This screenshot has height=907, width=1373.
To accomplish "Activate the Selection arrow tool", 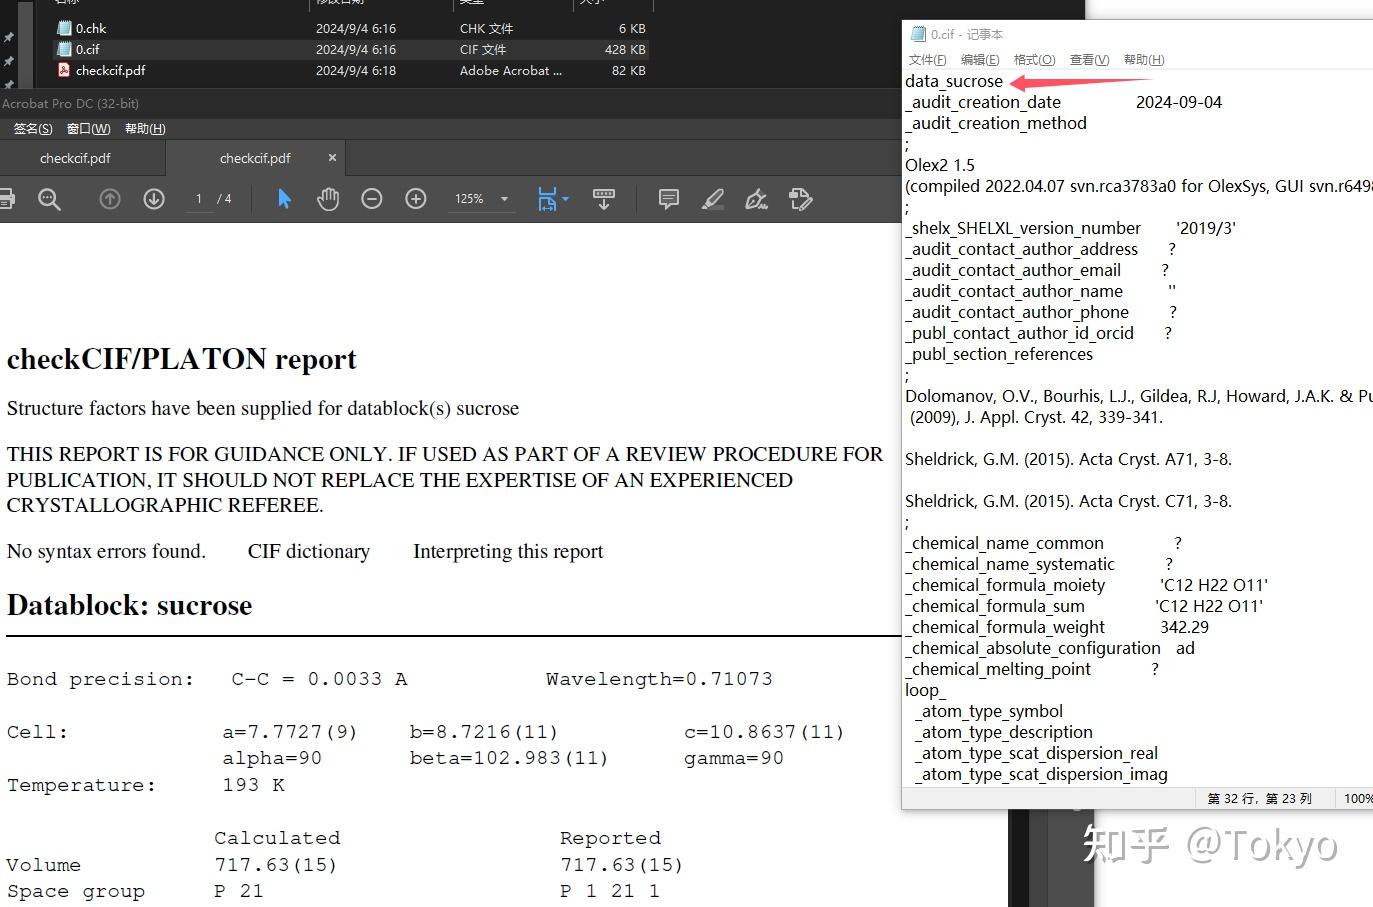I will point(284,199).
